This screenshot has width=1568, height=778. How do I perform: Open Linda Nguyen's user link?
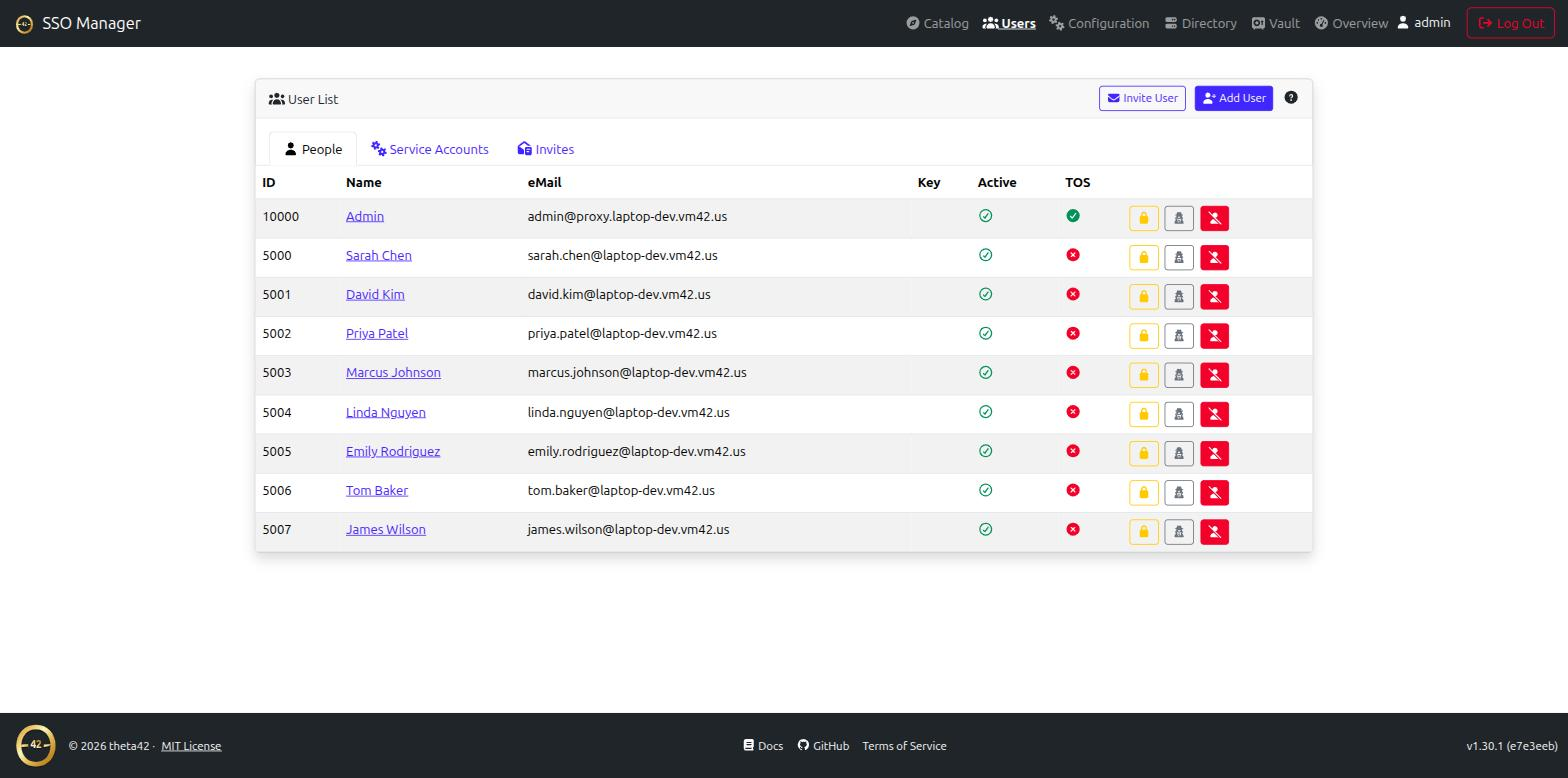386,412
